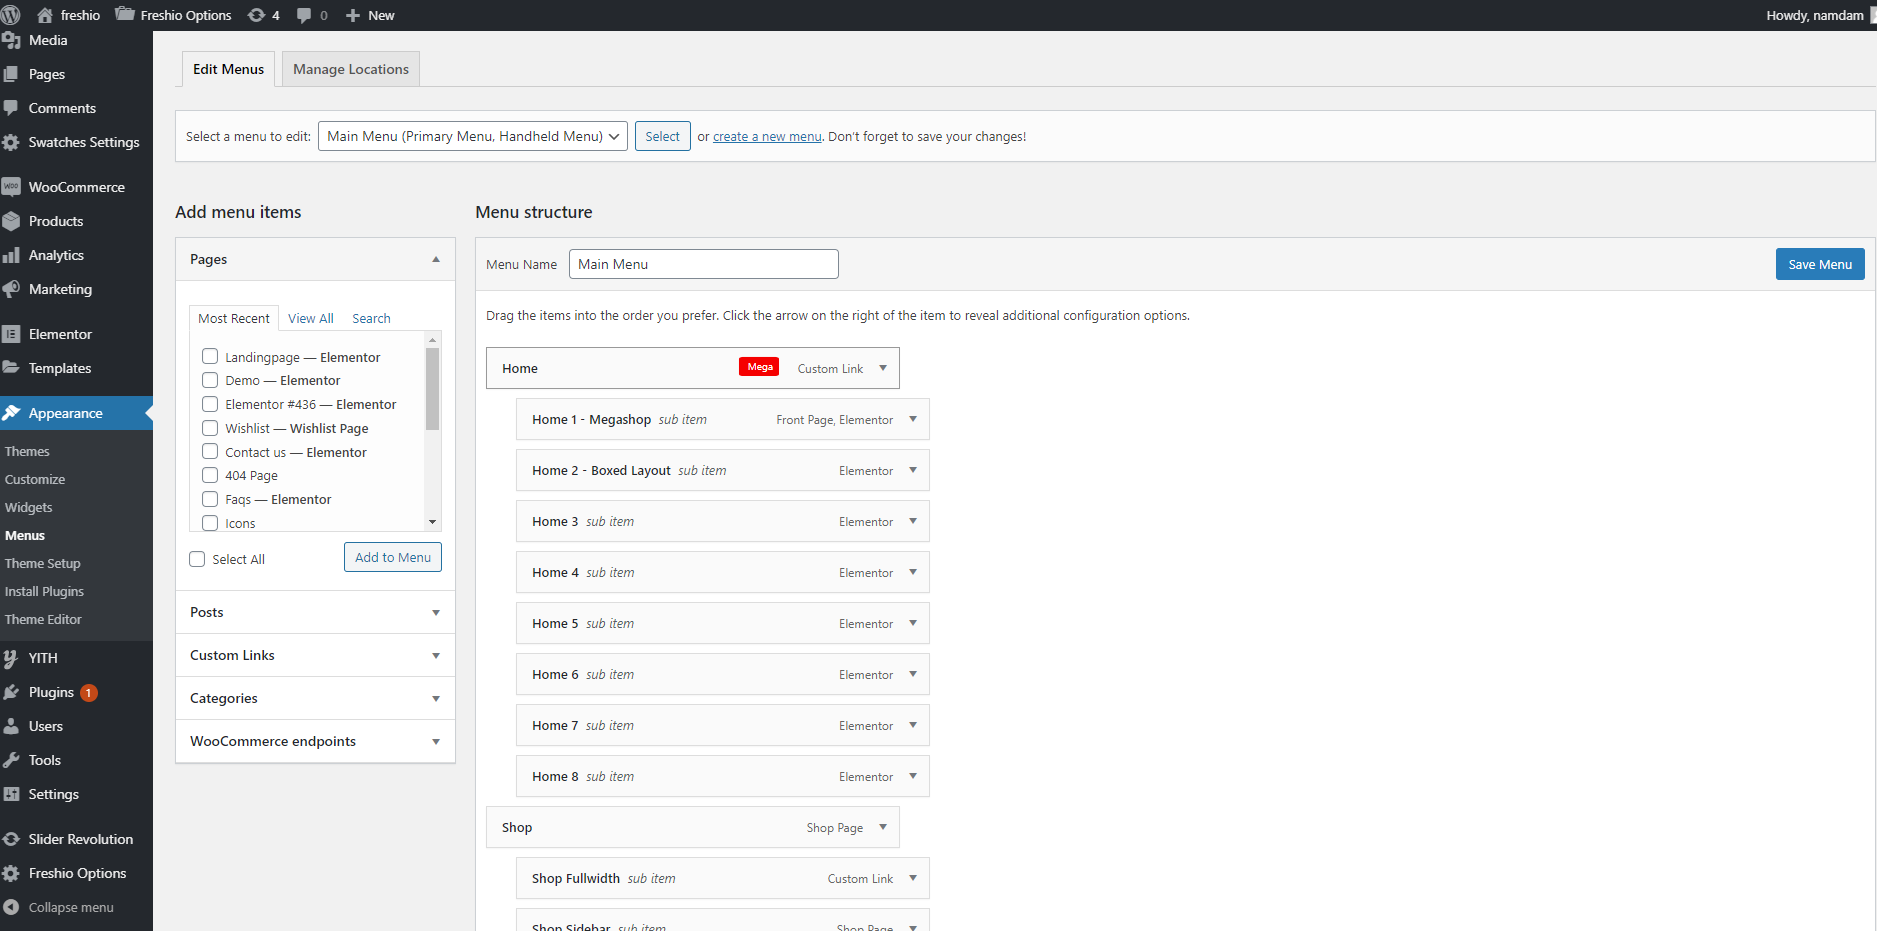Switch to View All pages tab
The height and width of the screenshot is (931, 1877).
(x=310, y=318)
